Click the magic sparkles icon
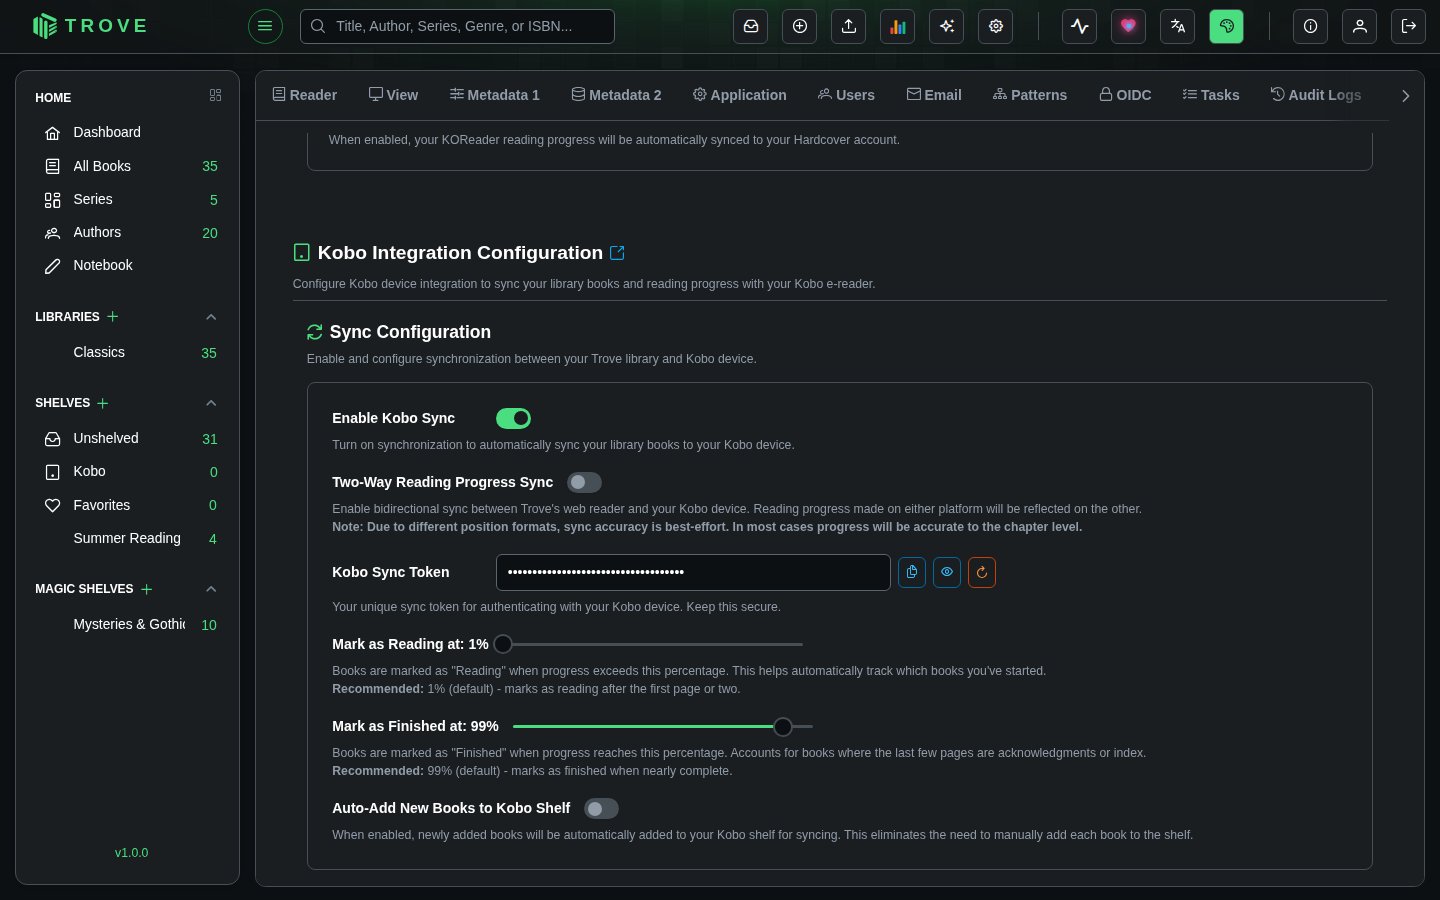This screenshot has width=1440, height=900. pyautogui.click(x=947, y=26)
